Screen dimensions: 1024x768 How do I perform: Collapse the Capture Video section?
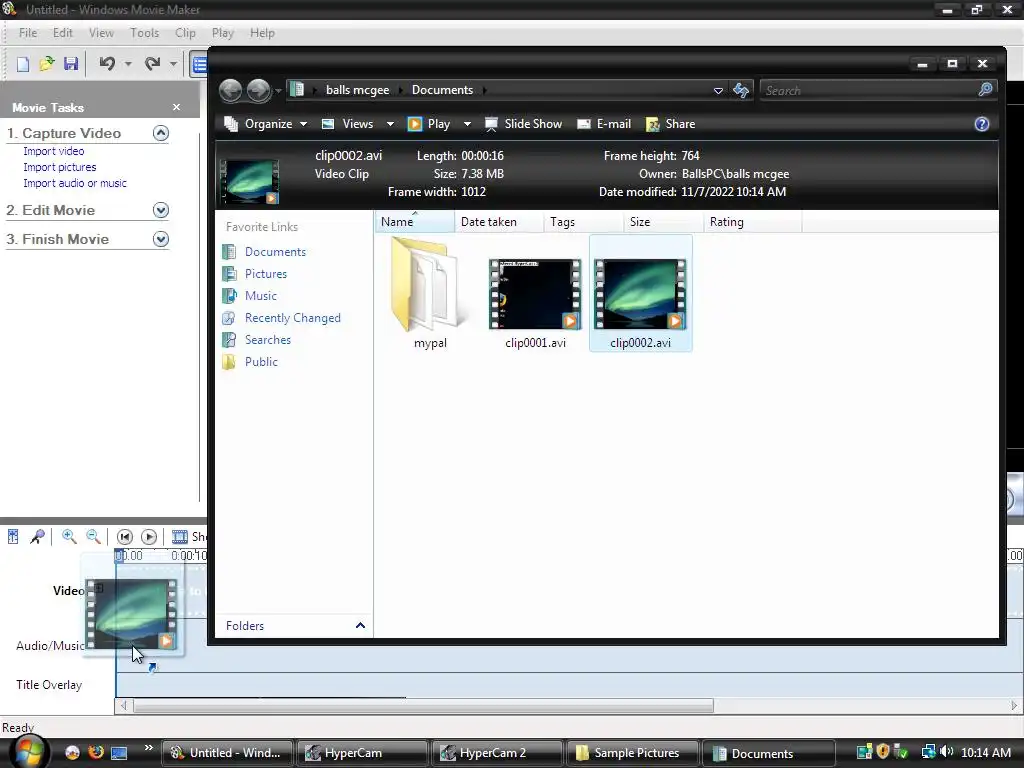pos(161,133)
